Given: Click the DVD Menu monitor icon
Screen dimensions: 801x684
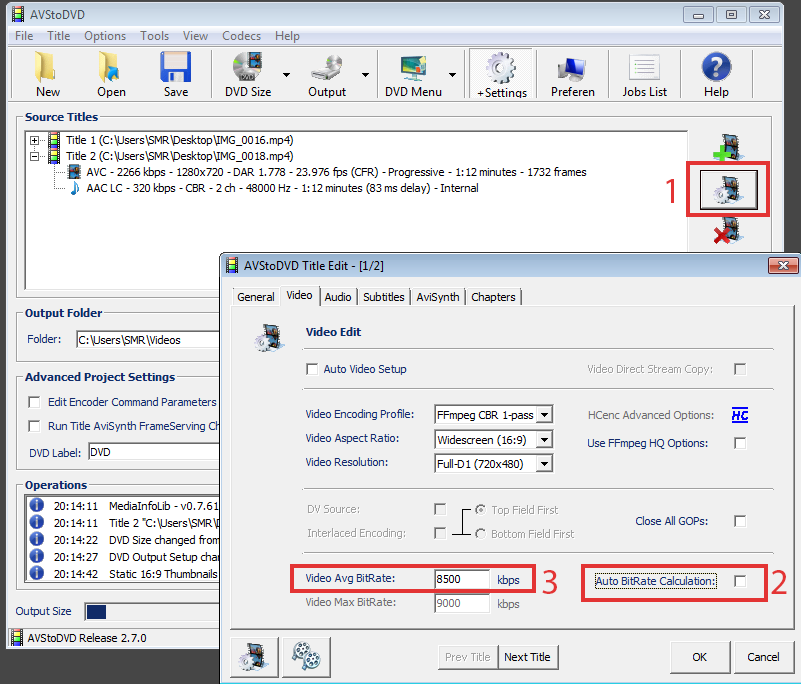Looking at the screenshot, I should click(x=413, y=67).
